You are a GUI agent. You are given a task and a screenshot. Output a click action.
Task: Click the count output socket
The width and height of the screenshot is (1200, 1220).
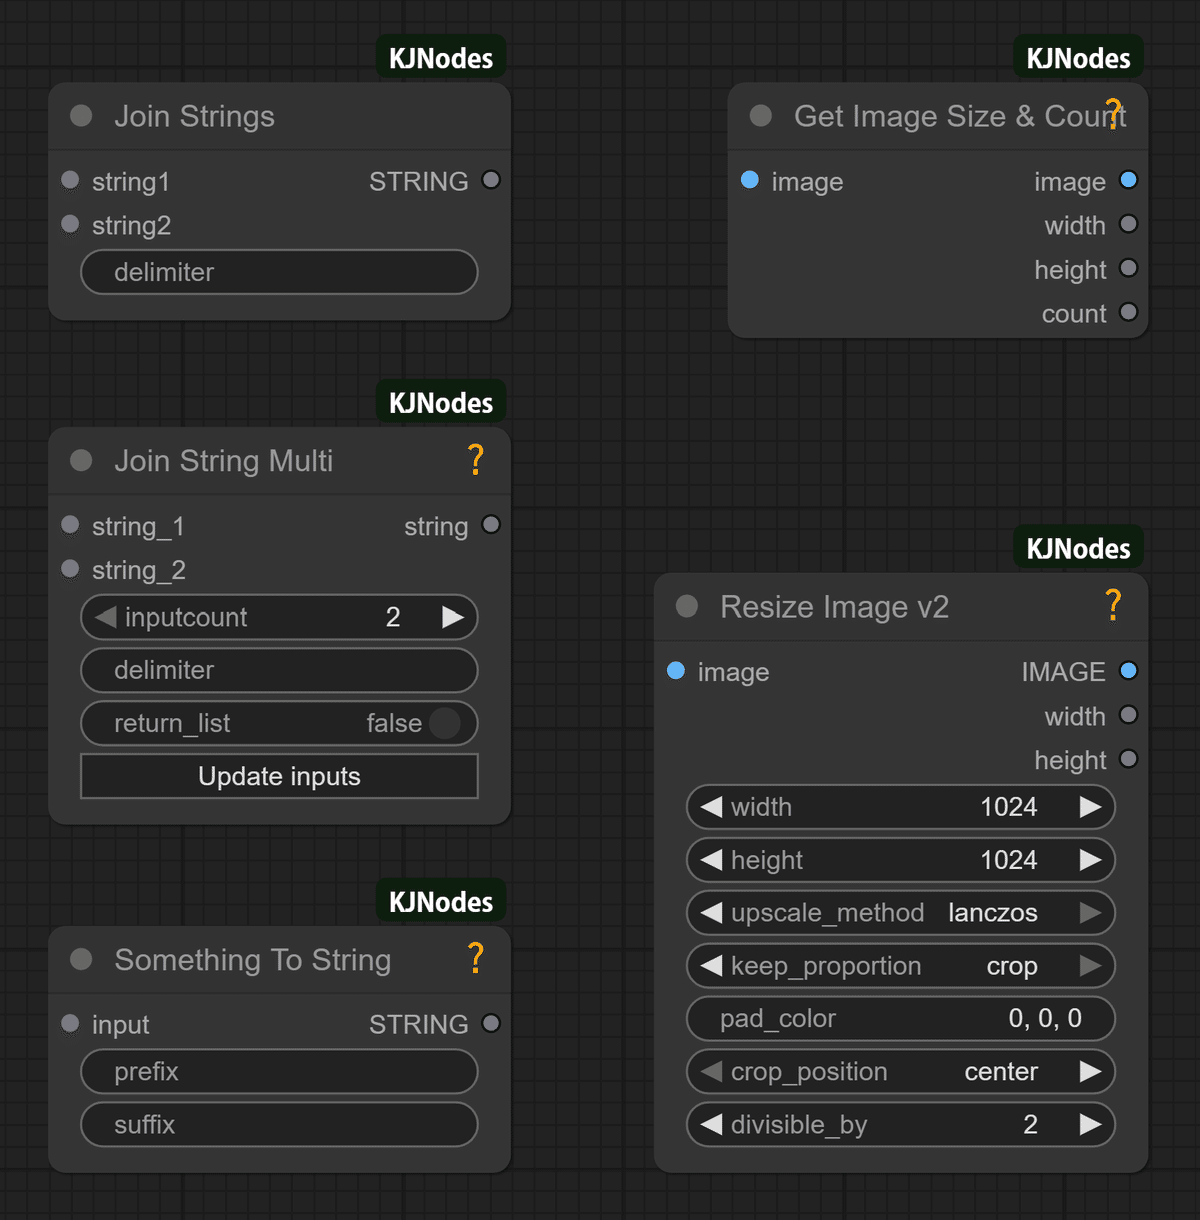(1129, 313)
